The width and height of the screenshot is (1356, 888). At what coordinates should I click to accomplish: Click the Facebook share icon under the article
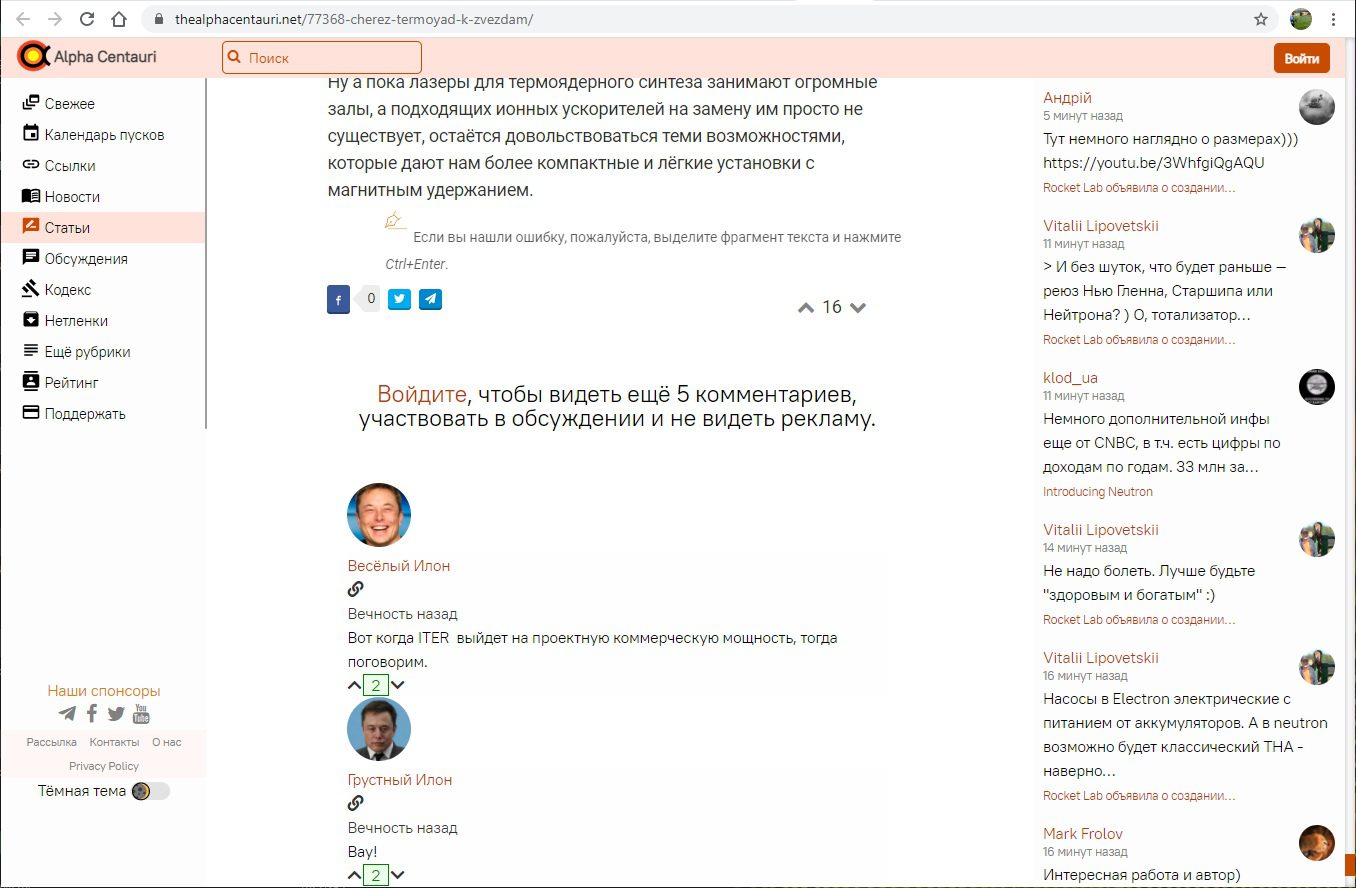[x=338, y=299]
